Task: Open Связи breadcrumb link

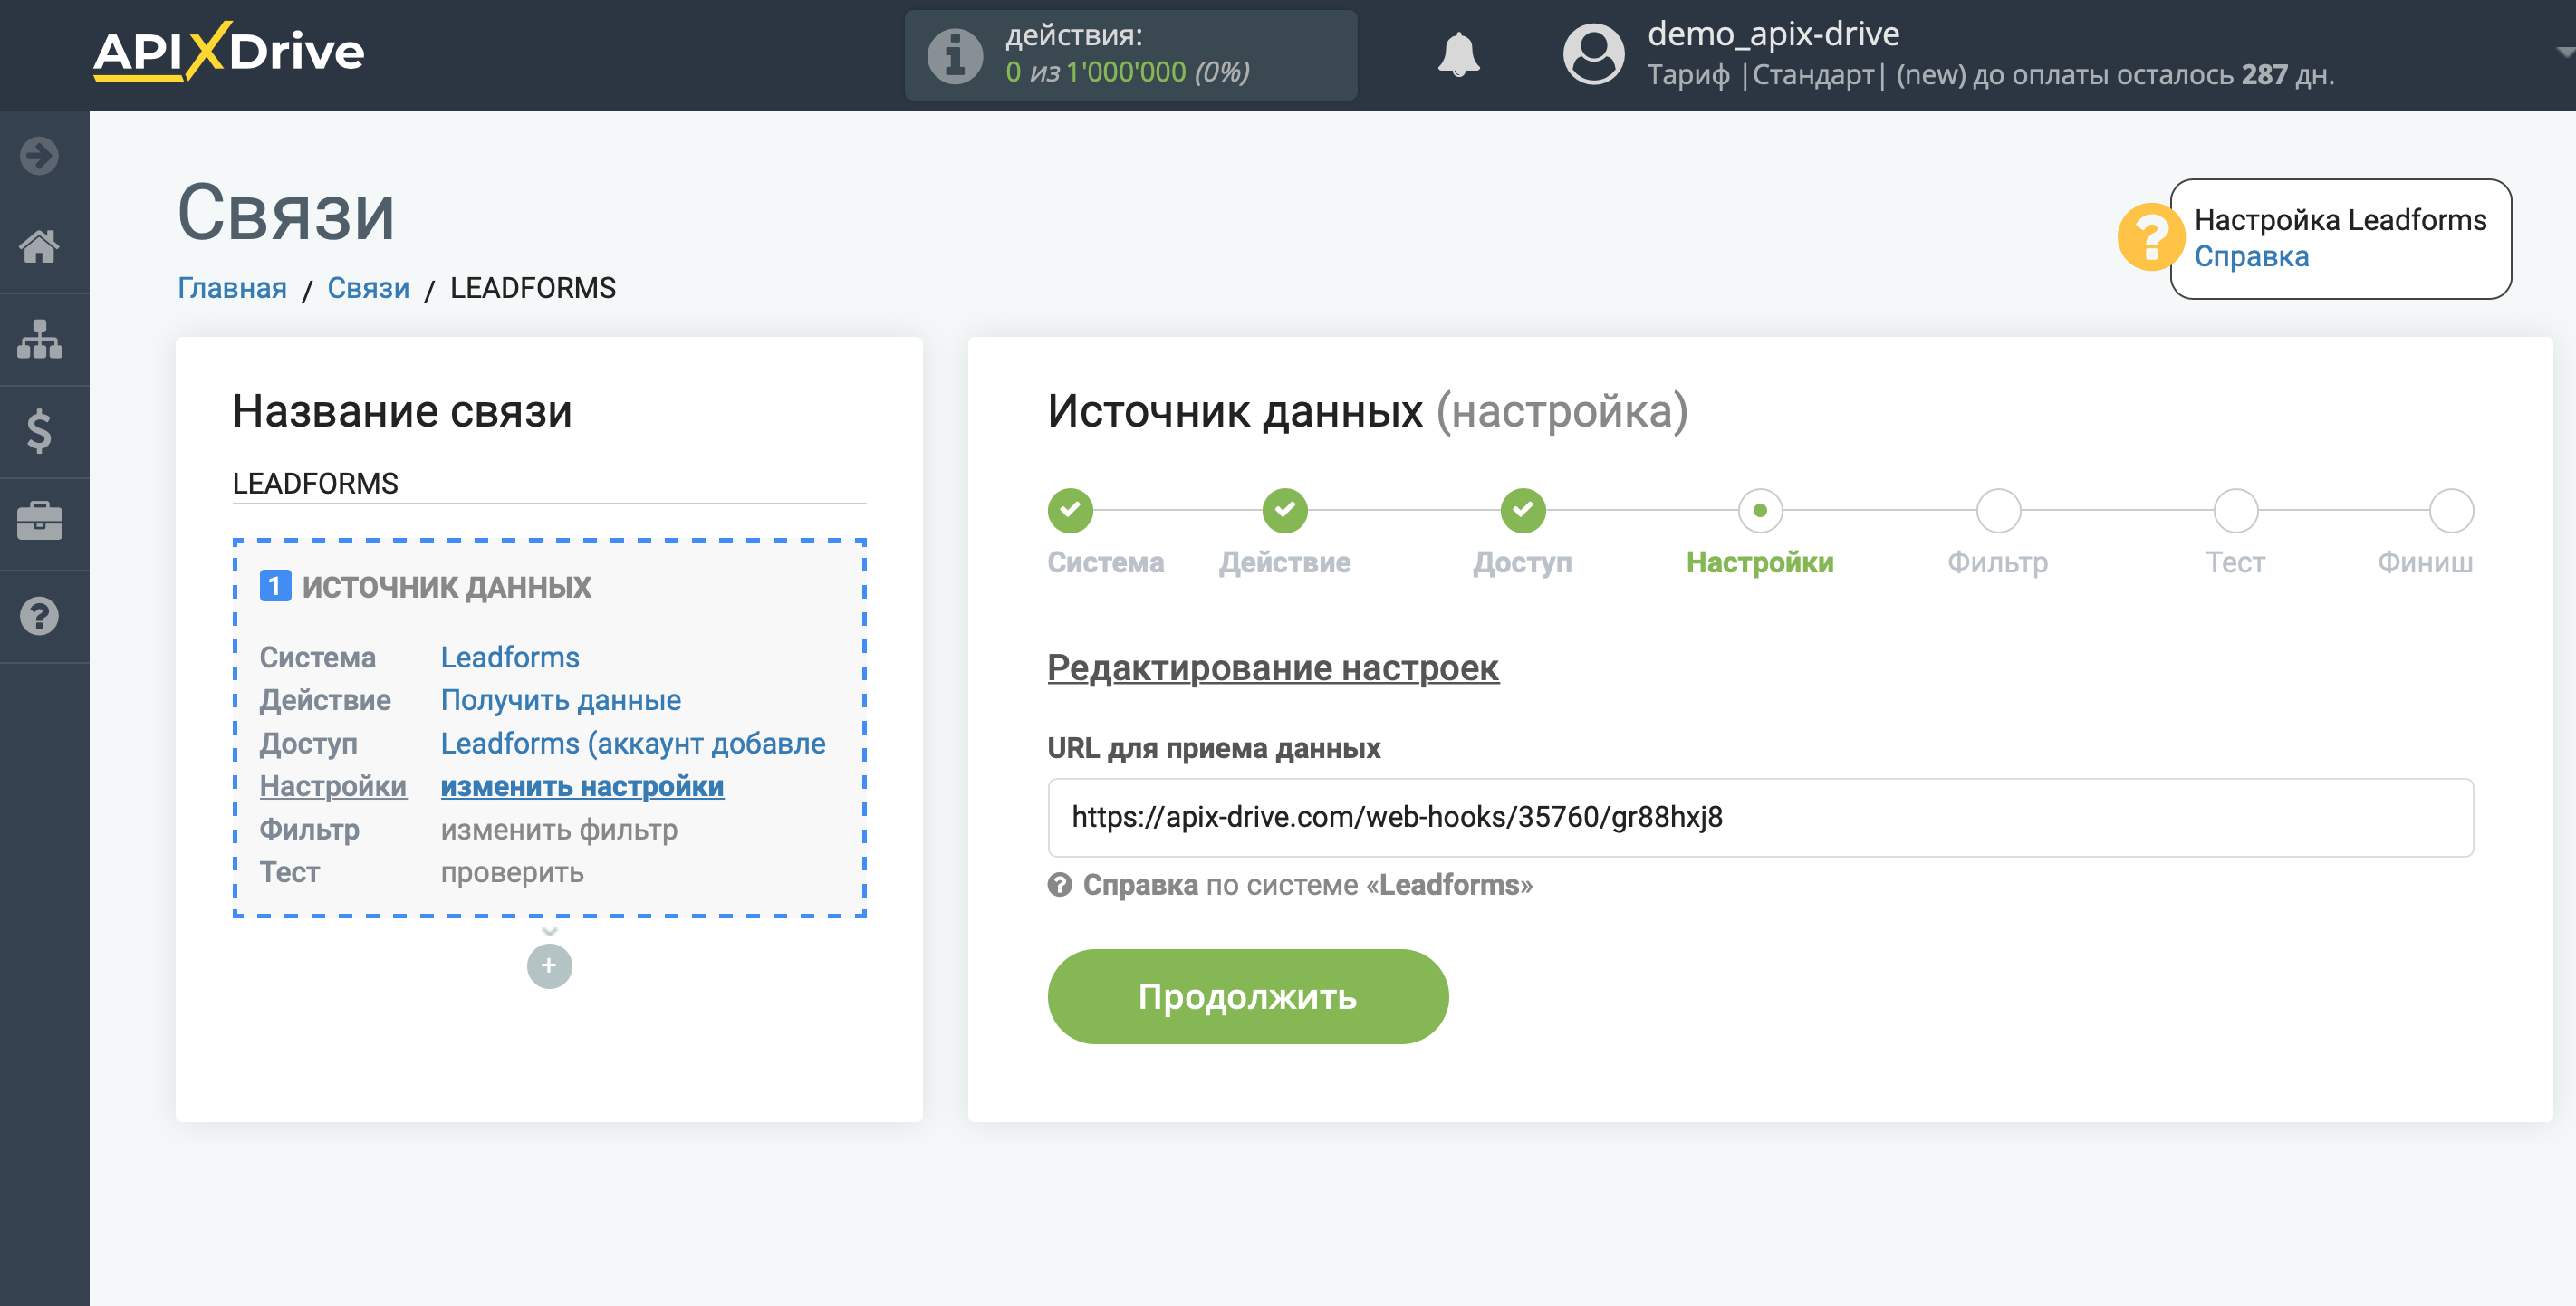Action: pos(368,288)
